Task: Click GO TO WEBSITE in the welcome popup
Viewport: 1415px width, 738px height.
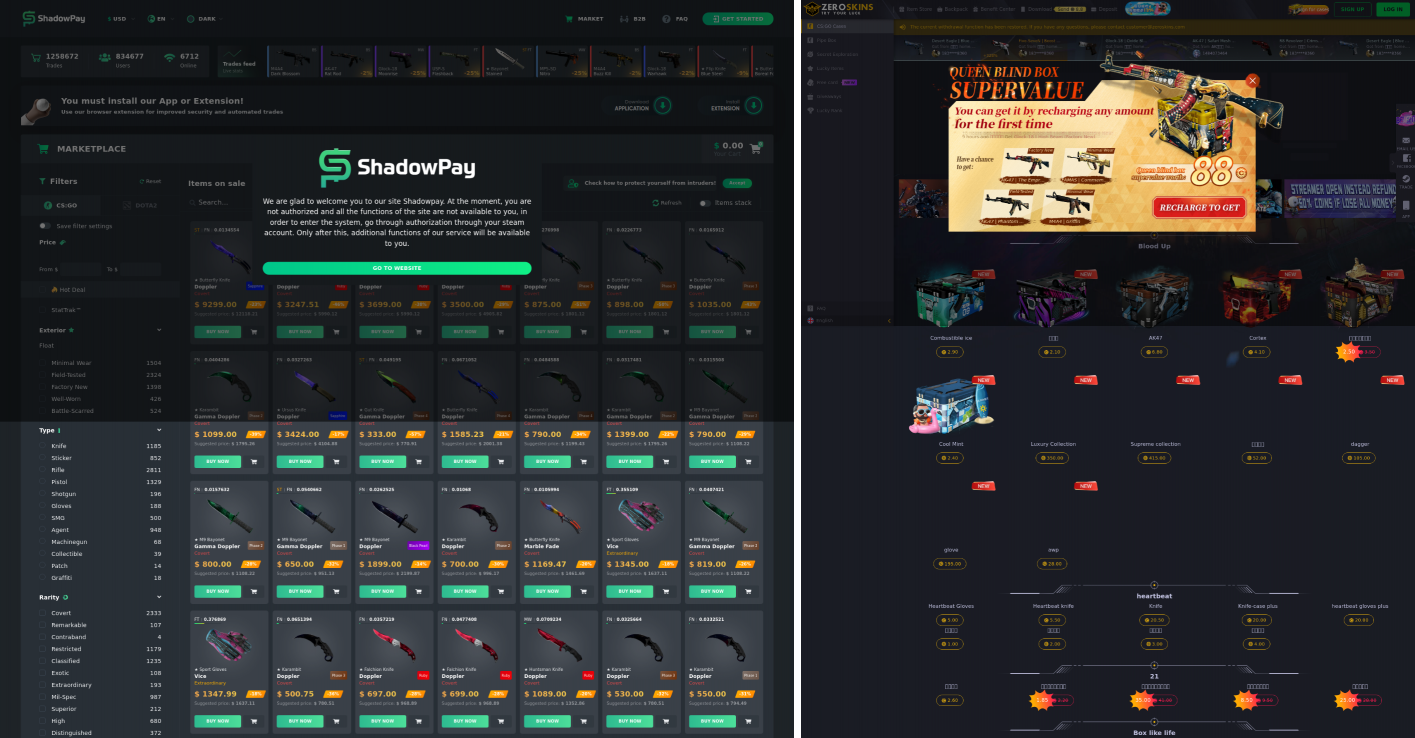Action: [397, 268]
